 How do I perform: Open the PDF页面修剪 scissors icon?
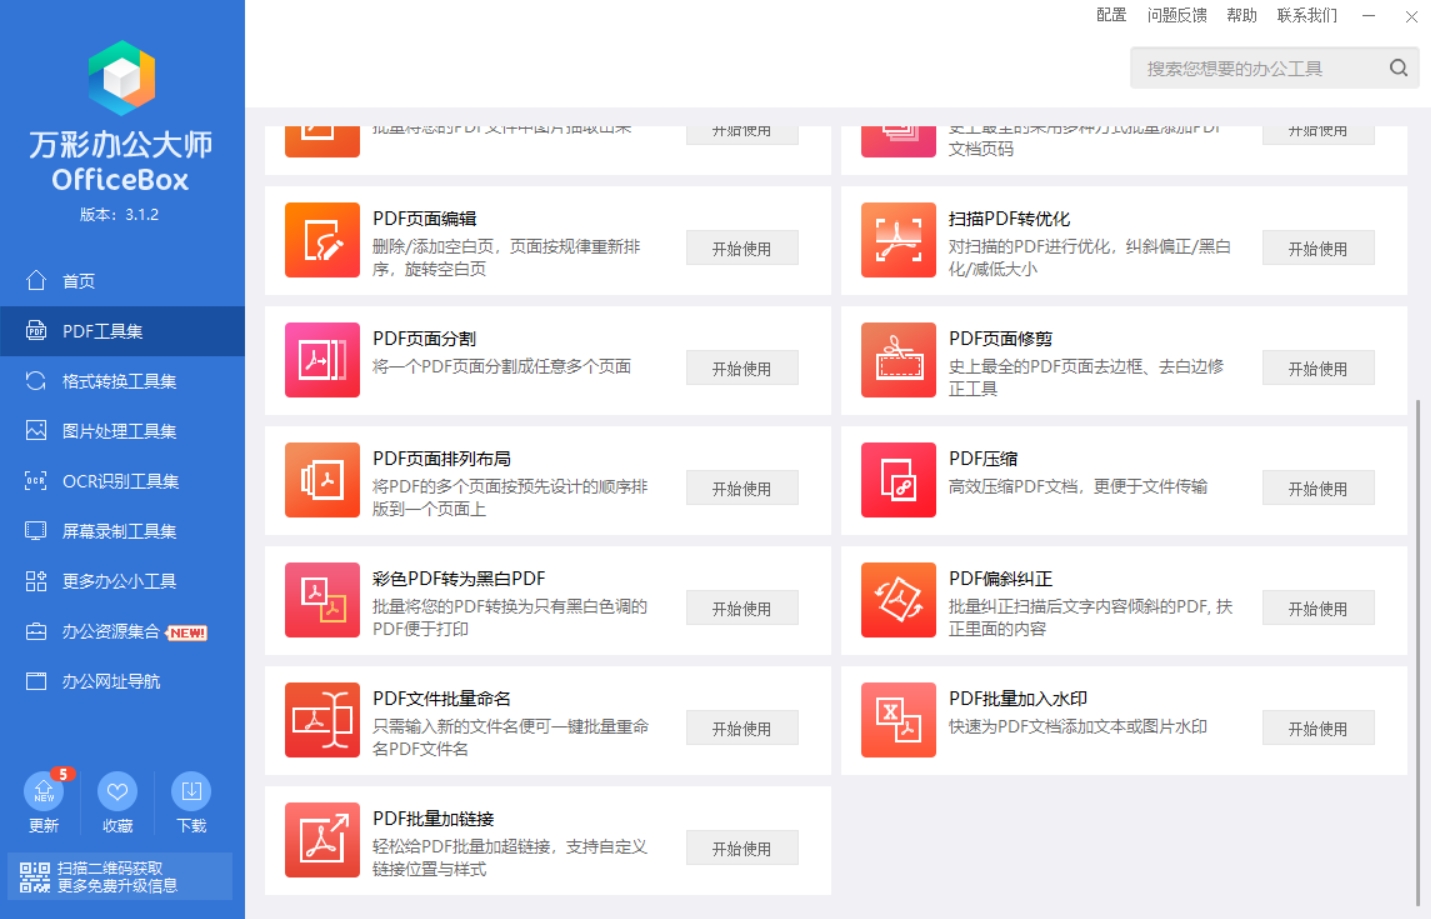point(898,360)
